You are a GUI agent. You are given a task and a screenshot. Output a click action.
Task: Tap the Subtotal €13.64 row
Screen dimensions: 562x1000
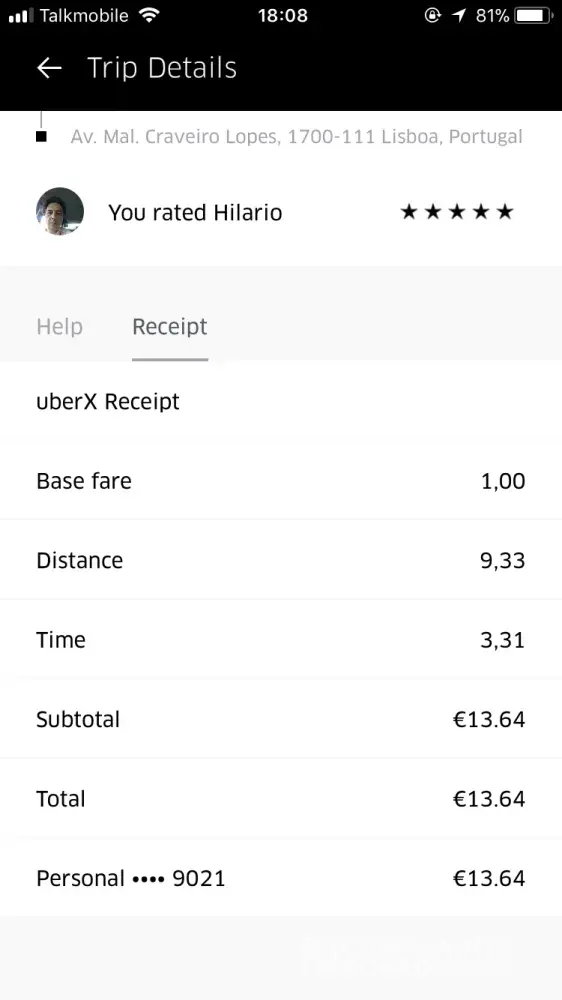coord(281,719)
